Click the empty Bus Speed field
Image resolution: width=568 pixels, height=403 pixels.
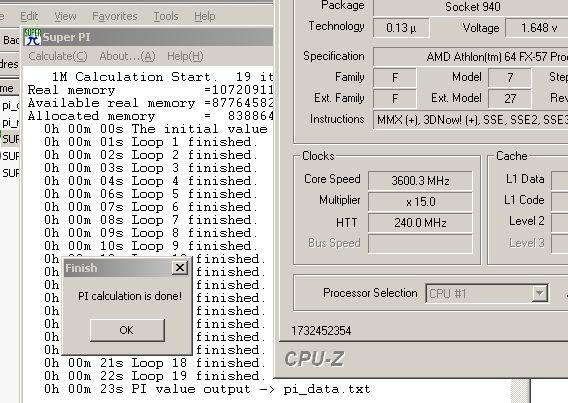[x=420, y=243]
